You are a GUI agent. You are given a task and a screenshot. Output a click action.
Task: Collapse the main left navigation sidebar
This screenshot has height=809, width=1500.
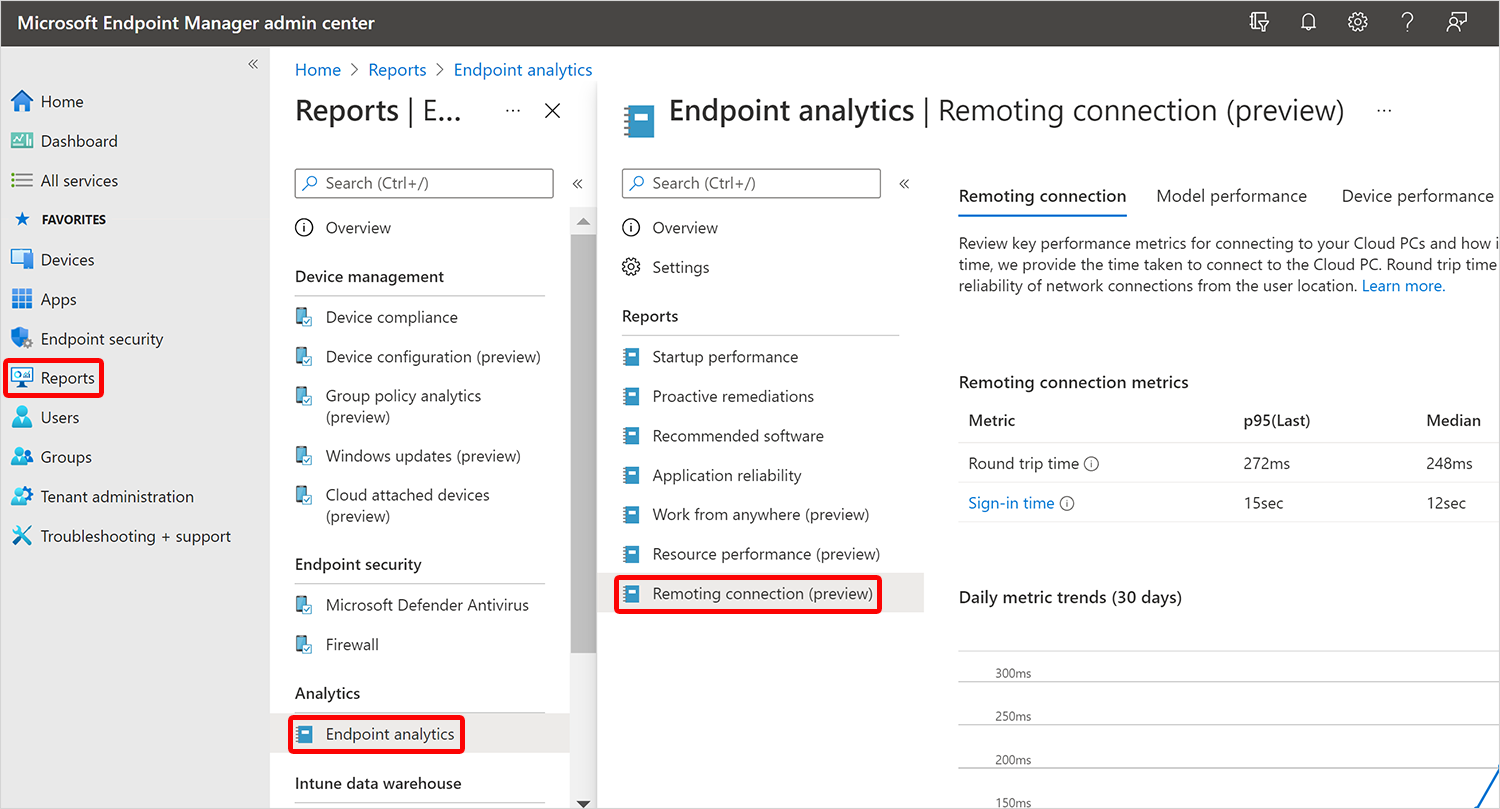(253, 64)
